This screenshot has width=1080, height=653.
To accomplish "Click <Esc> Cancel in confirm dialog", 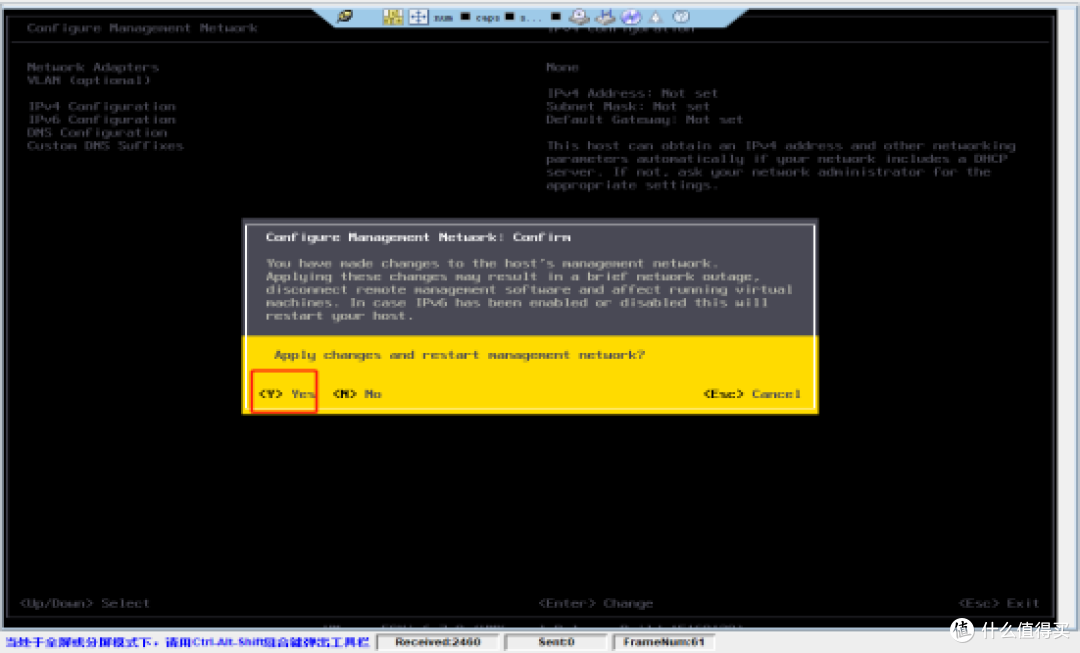I will [752, 393].
